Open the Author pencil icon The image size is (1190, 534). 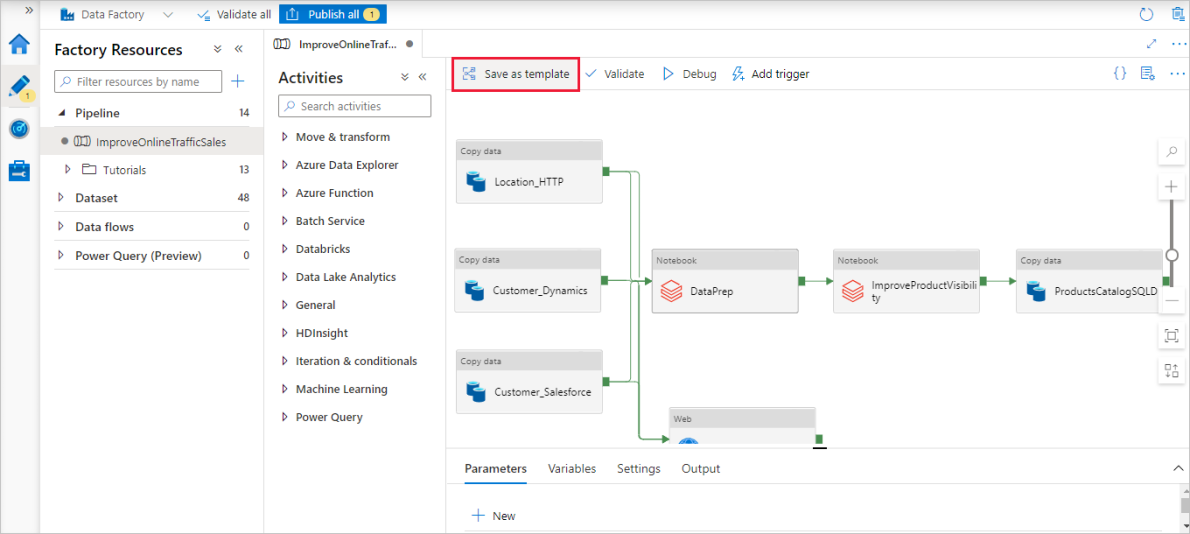[x=19, y=86]
